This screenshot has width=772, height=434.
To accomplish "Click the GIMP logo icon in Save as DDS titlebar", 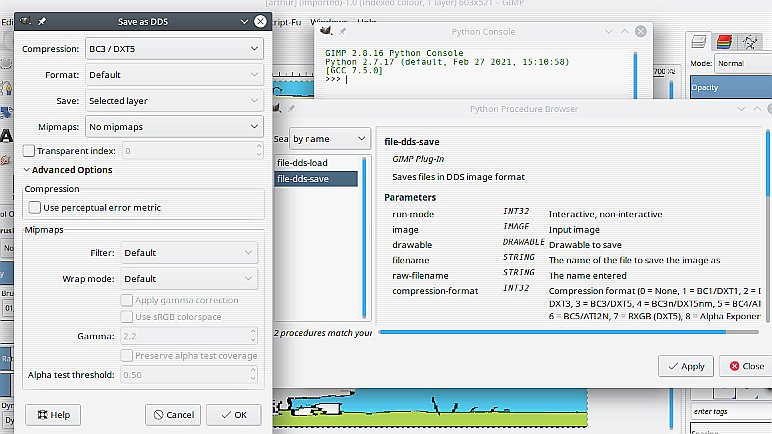I will coord(25,20).
